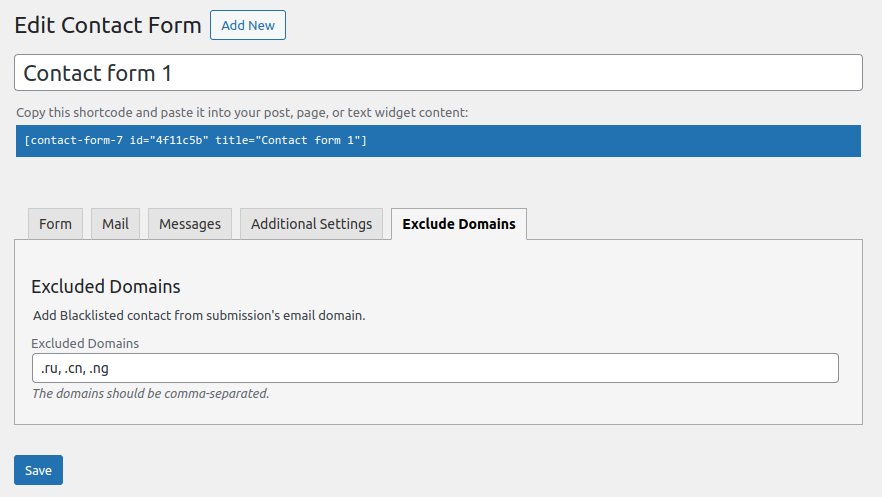Save the contact form
Viewport: 882px width, 497px height.
(x=38, y=470)
